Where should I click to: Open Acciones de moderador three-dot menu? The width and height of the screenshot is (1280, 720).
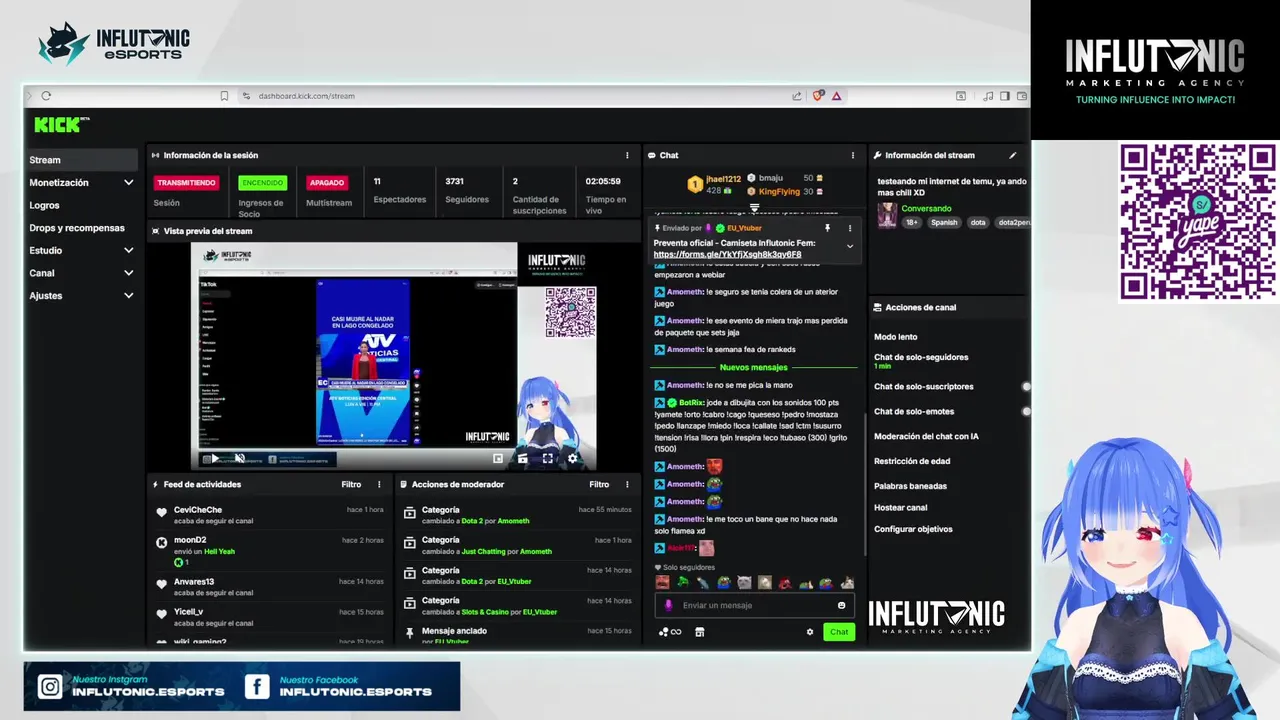point(627,484)
